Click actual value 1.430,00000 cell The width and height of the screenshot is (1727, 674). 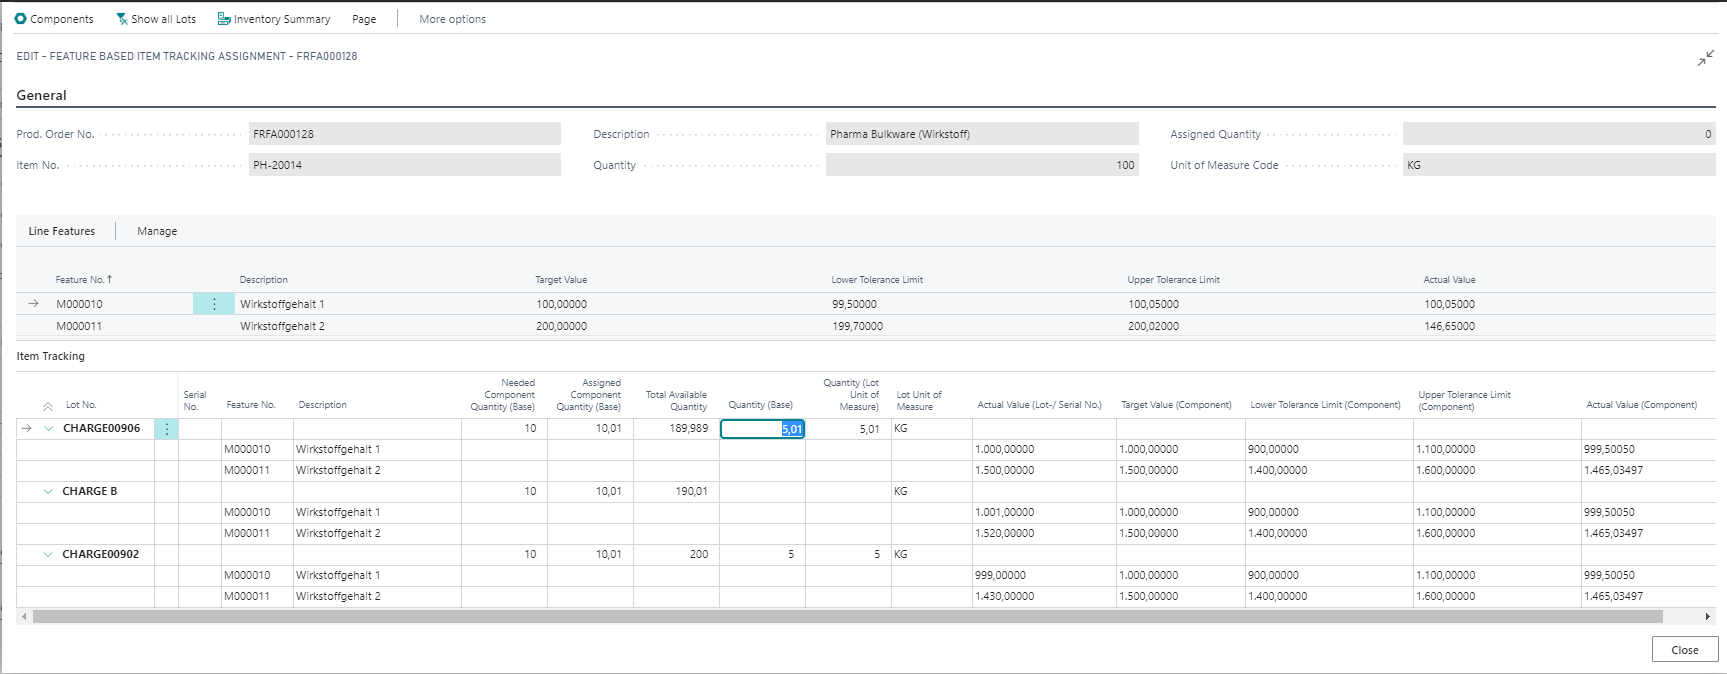pyautogui.click(x=1044, y=596)
